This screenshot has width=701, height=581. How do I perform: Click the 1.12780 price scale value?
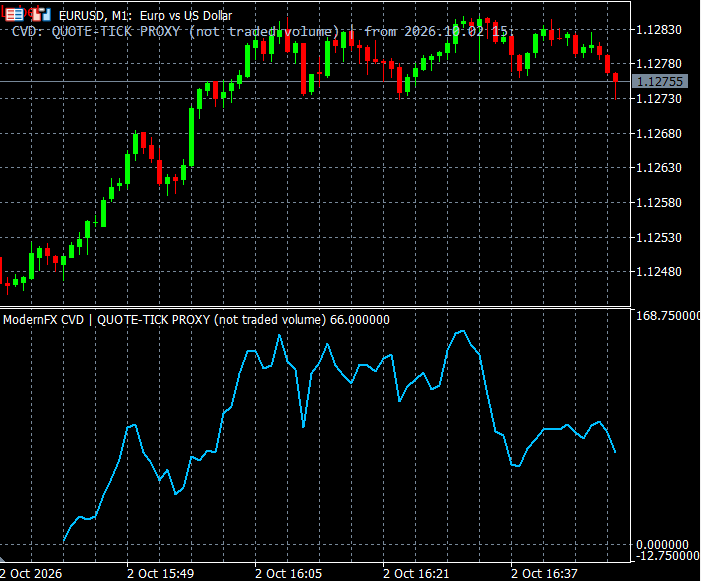point(659,64)
